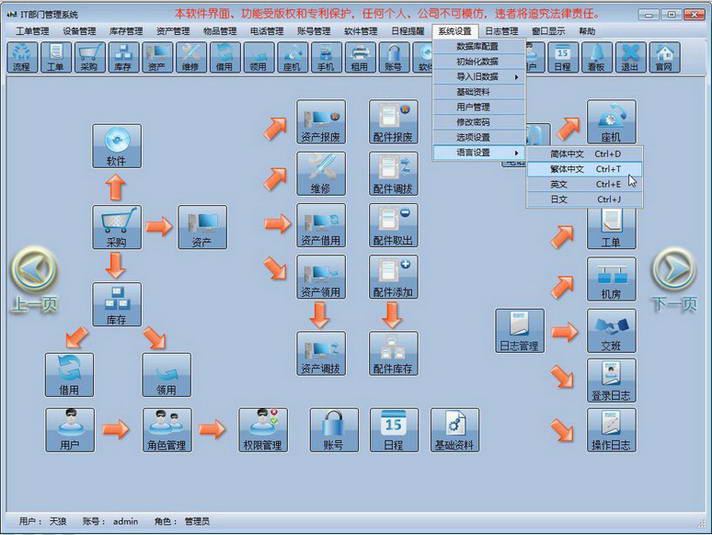Go to previous page with 上一页

pyautogui.click(x=35, y=280)
